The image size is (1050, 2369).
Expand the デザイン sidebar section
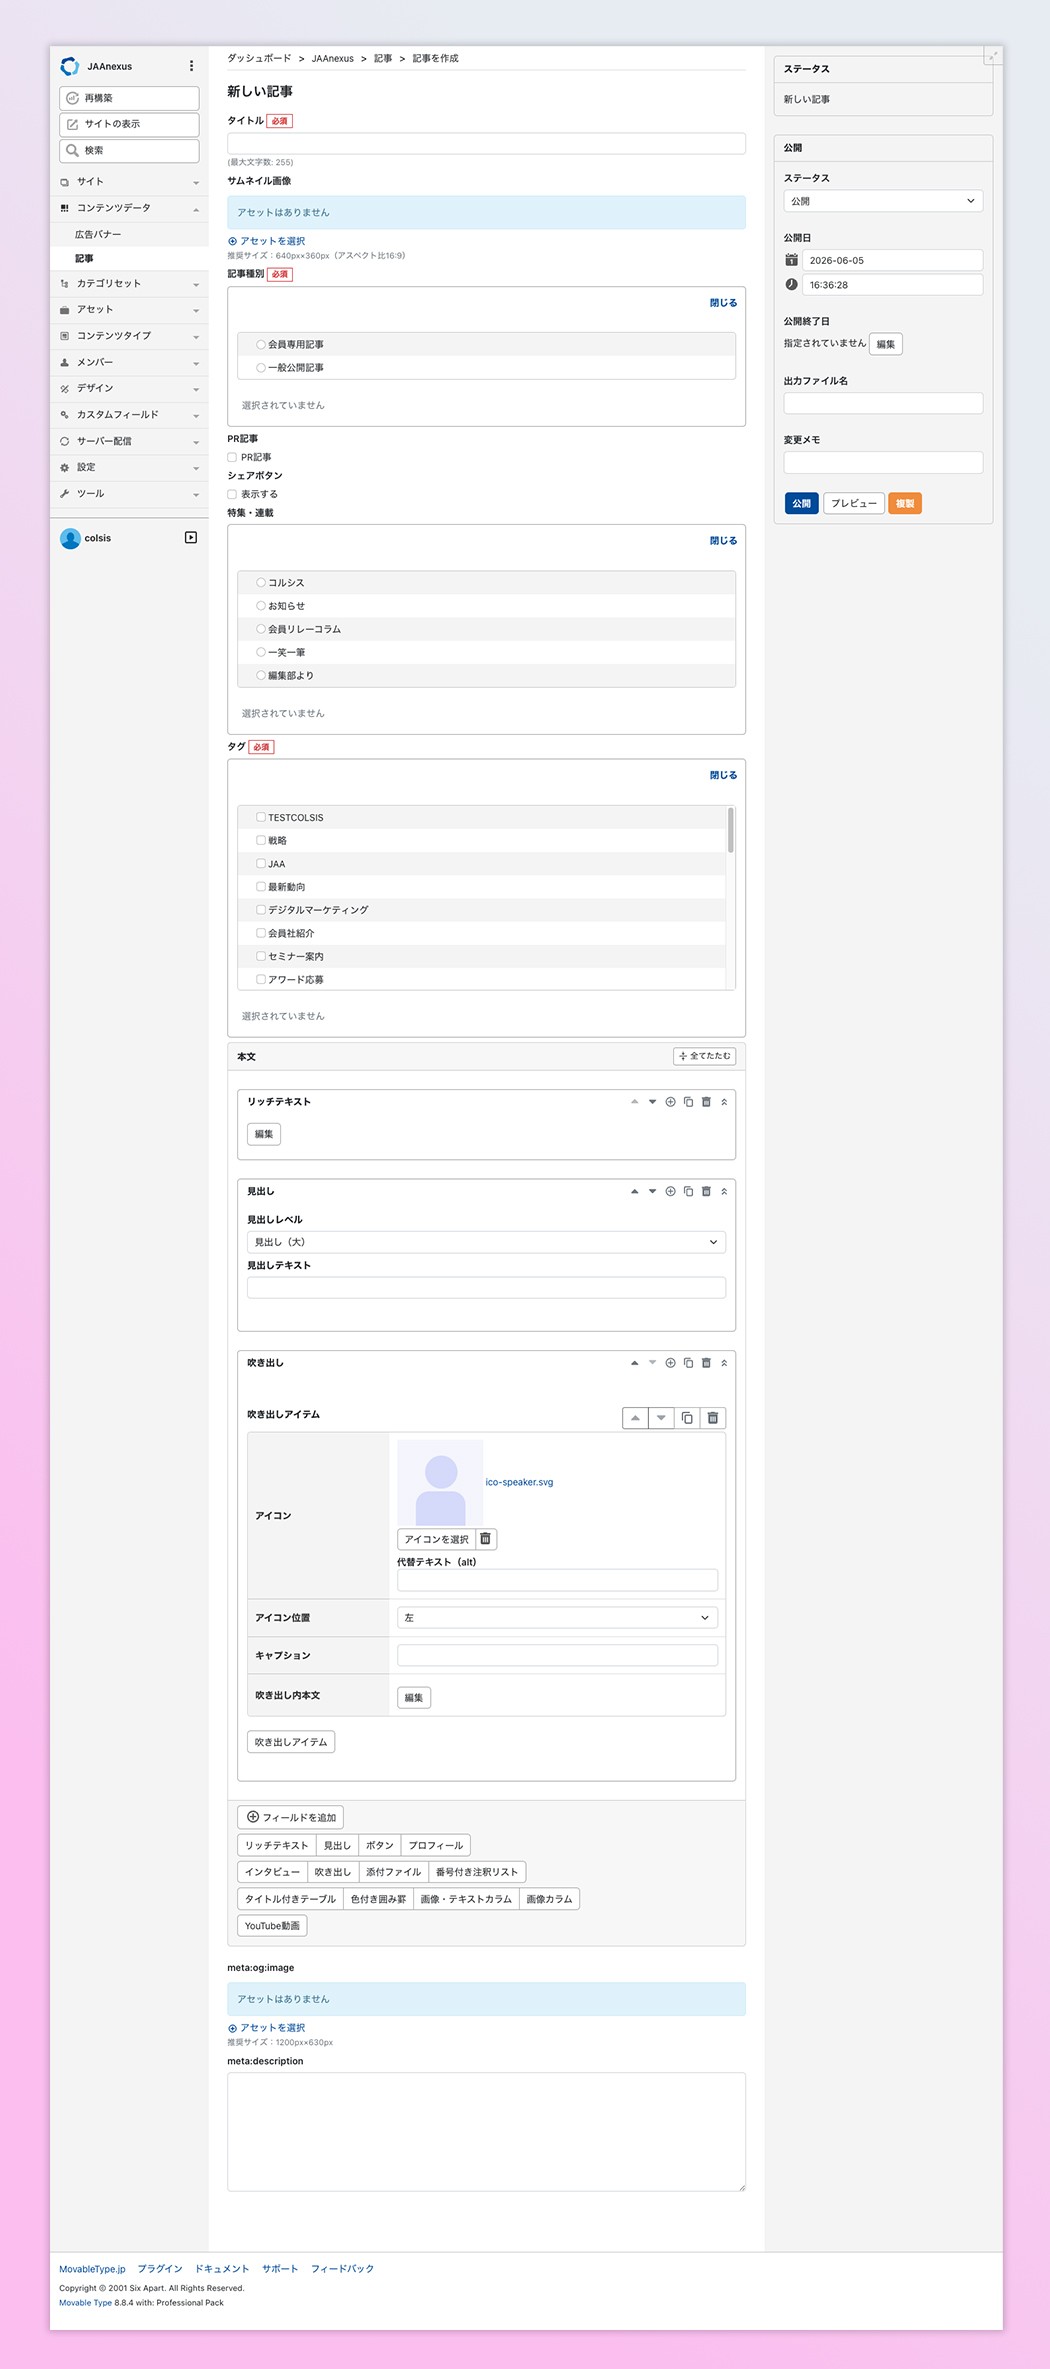130,388
